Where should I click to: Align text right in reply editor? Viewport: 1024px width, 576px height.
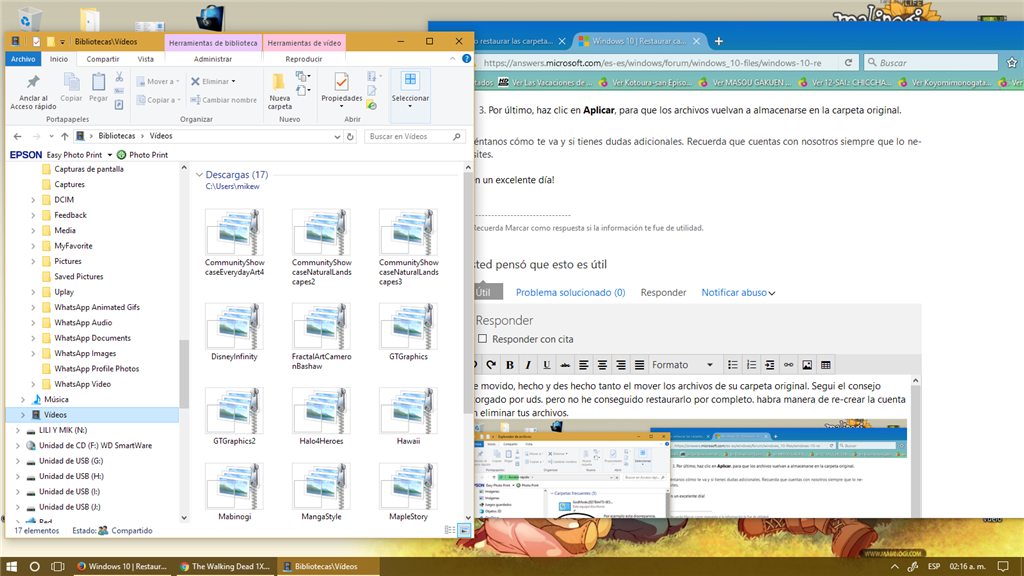[x=620, y=365]
